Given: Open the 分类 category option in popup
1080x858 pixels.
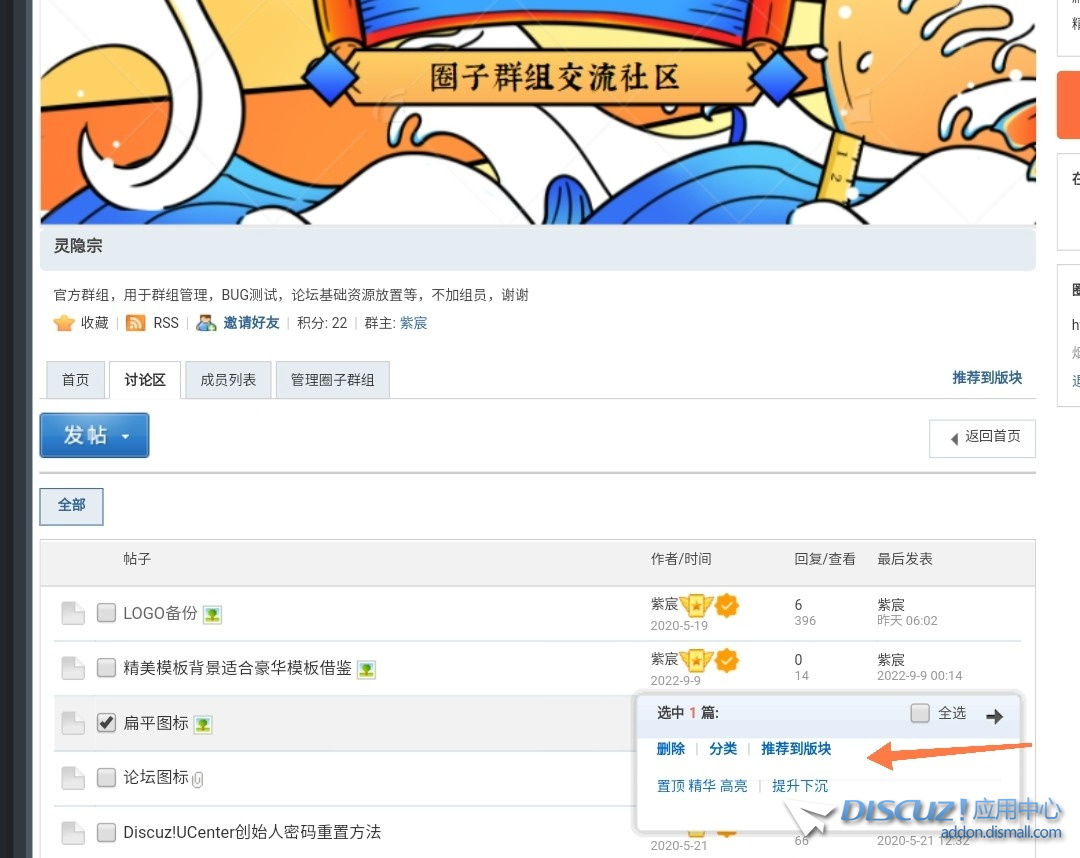Looking at the screenshot, I should coord(723,749).
